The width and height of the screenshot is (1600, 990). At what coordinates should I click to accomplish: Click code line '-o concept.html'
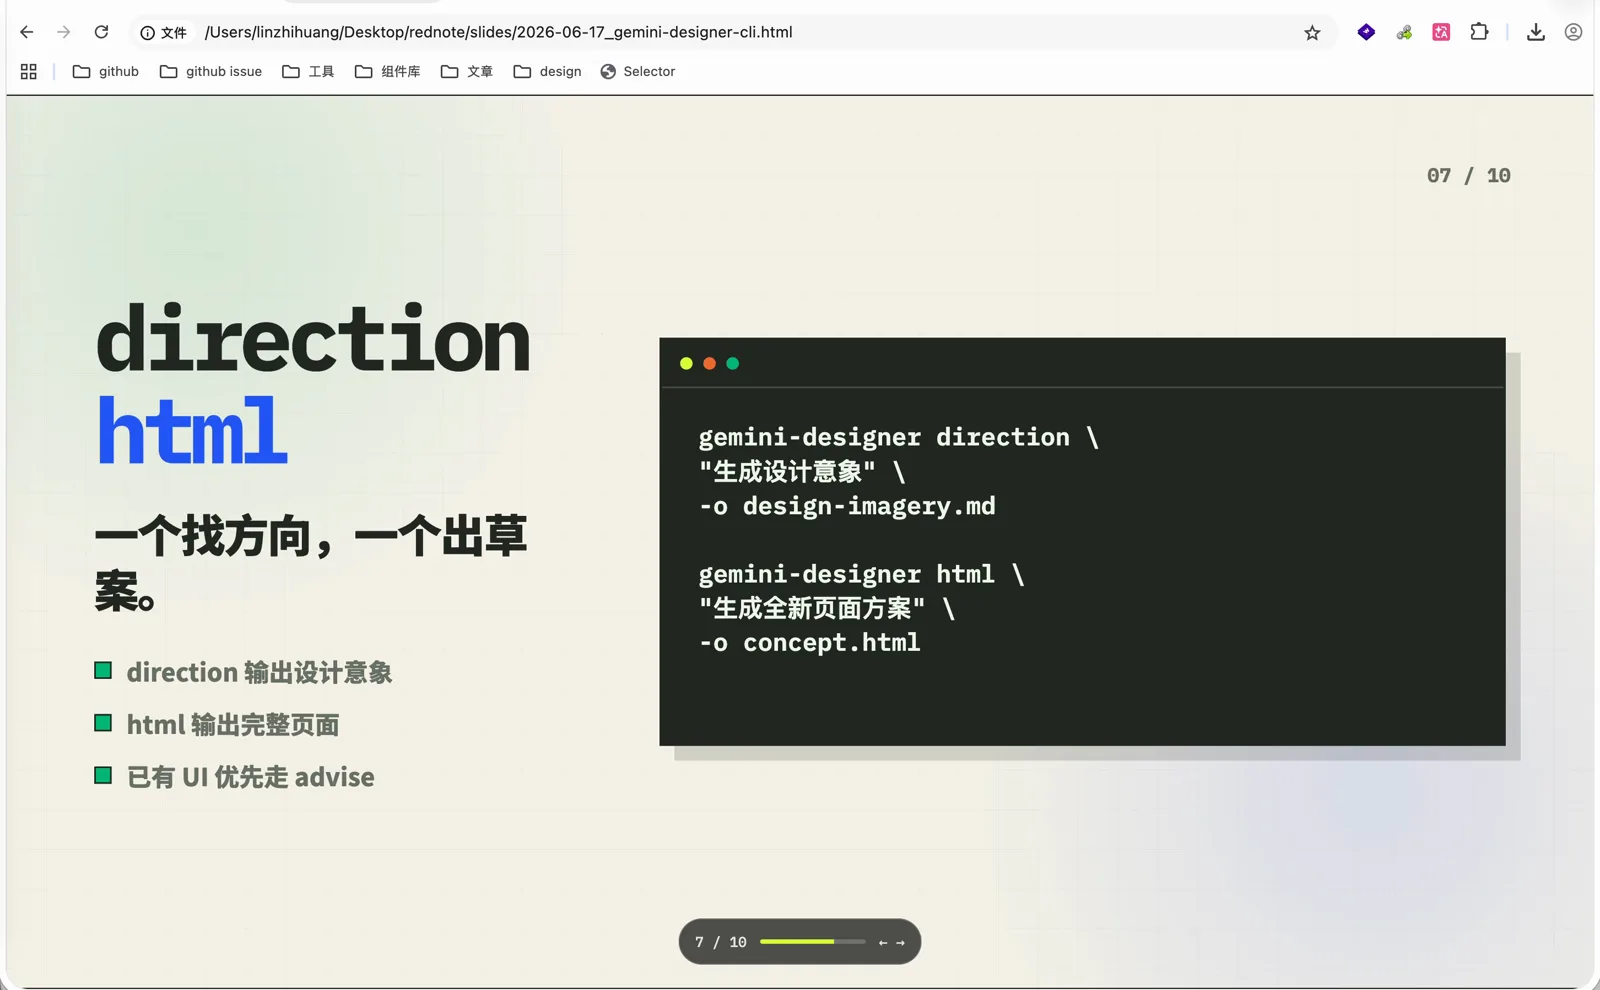pyautogui.click(x=810, y=643)
